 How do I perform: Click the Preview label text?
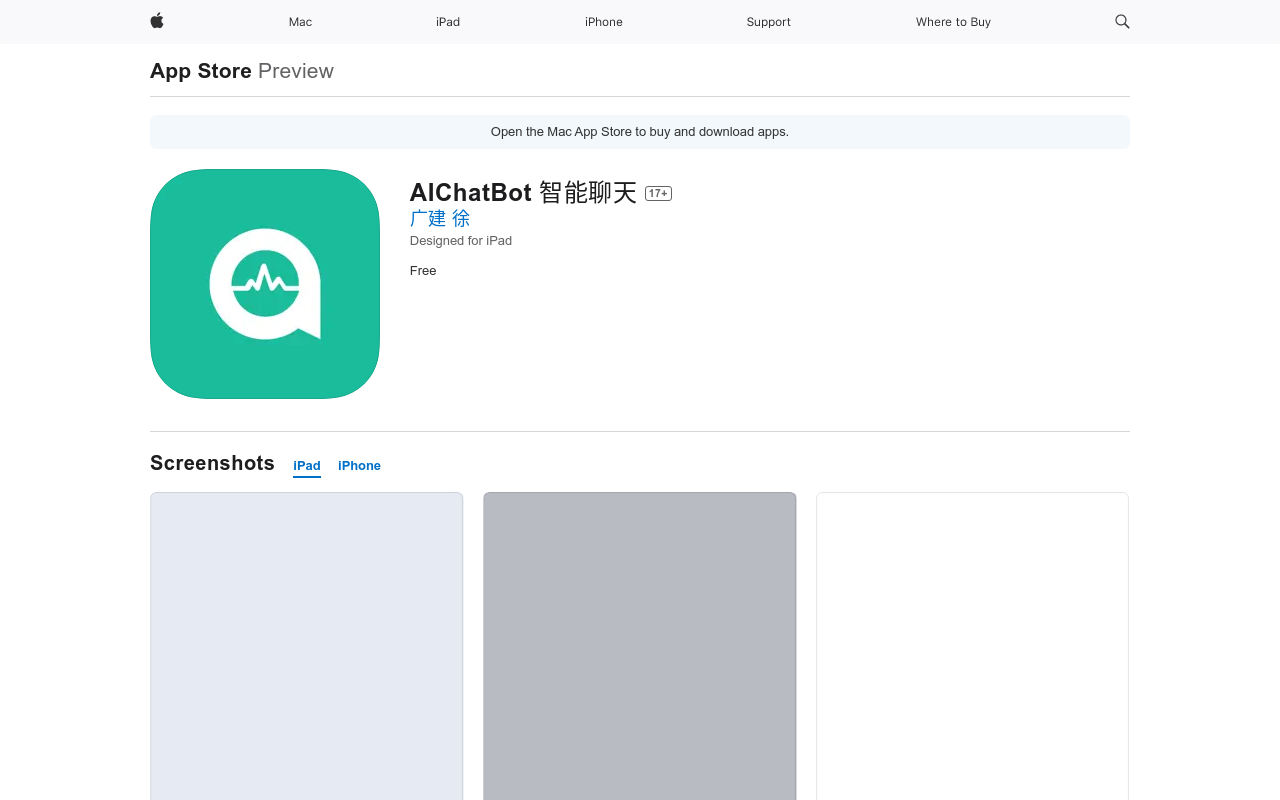tap(296, 71)
